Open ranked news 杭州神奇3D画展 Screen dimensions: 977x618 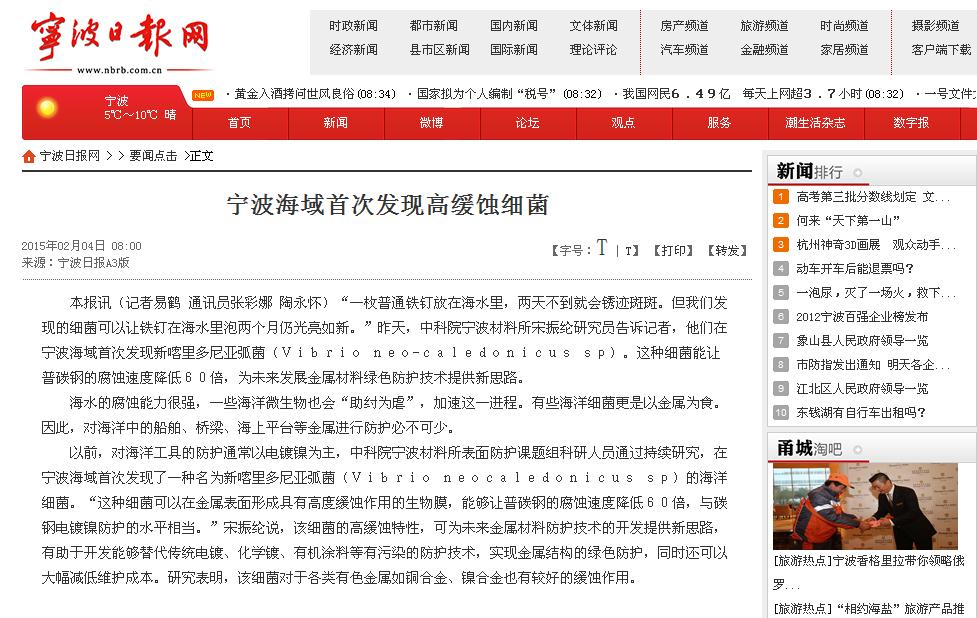click(875, 245)
